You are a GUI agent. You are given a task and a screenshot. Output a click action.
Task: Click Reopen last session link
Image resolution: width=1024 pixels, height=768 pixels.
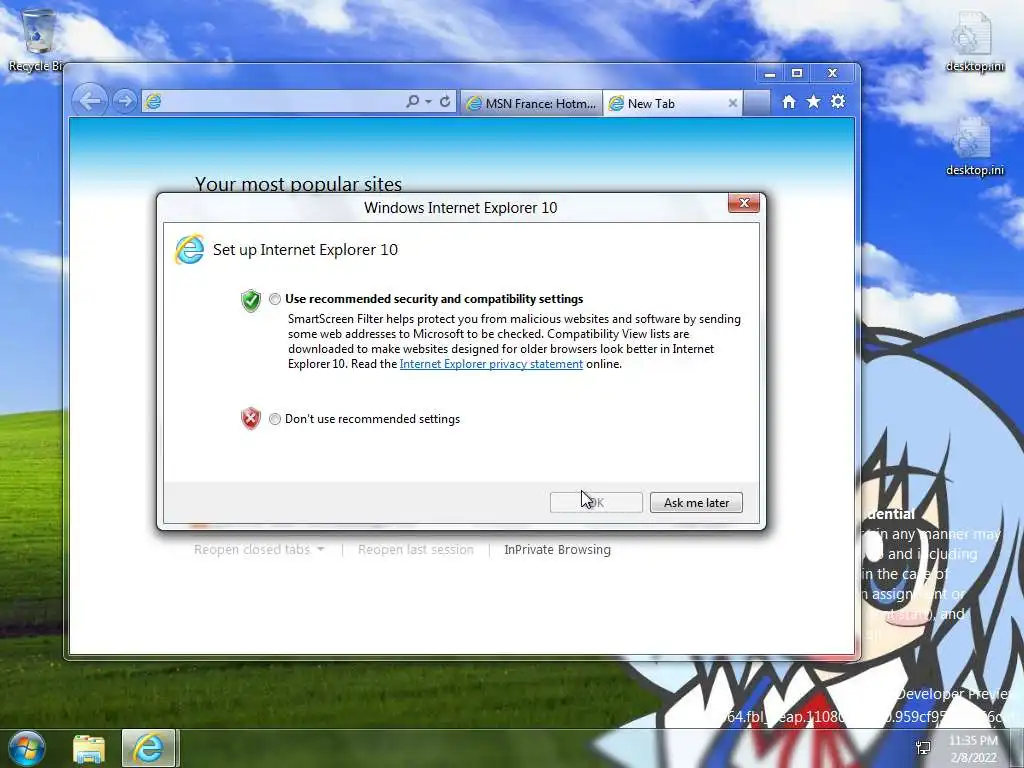[x=416, y=550]
